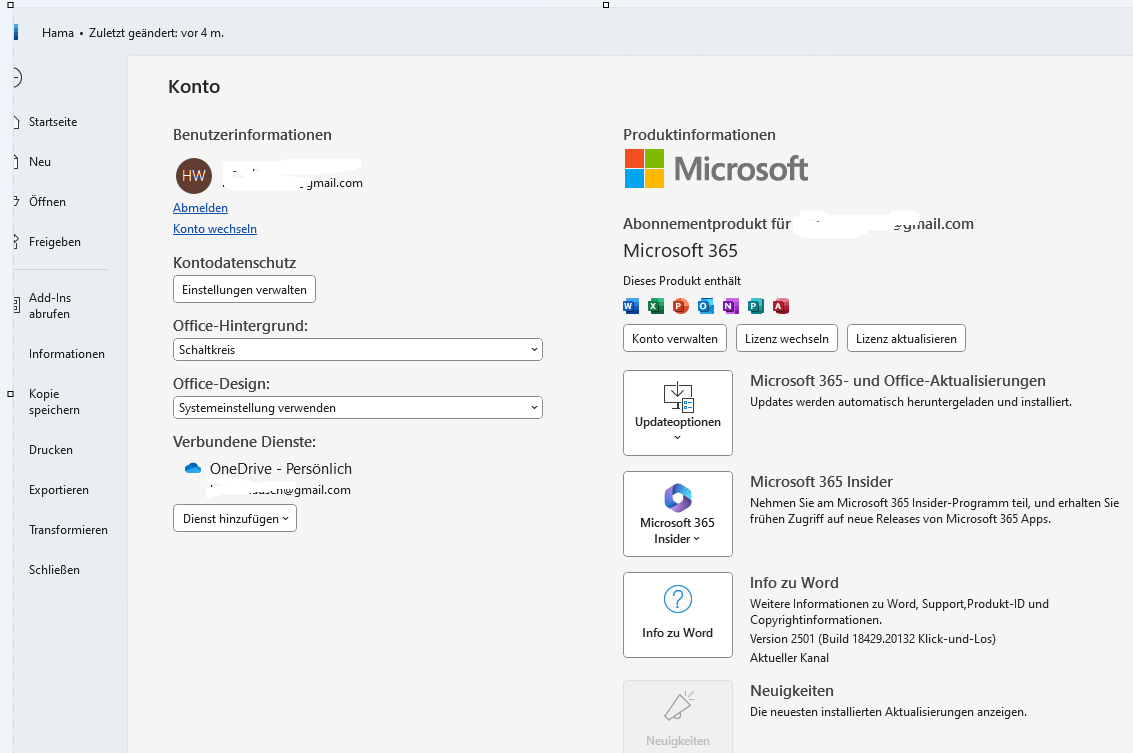The width and height of the screenshot is (1133, 753).
Task: Open the Updateoptionen dropdown button
Action: (678, 413)
